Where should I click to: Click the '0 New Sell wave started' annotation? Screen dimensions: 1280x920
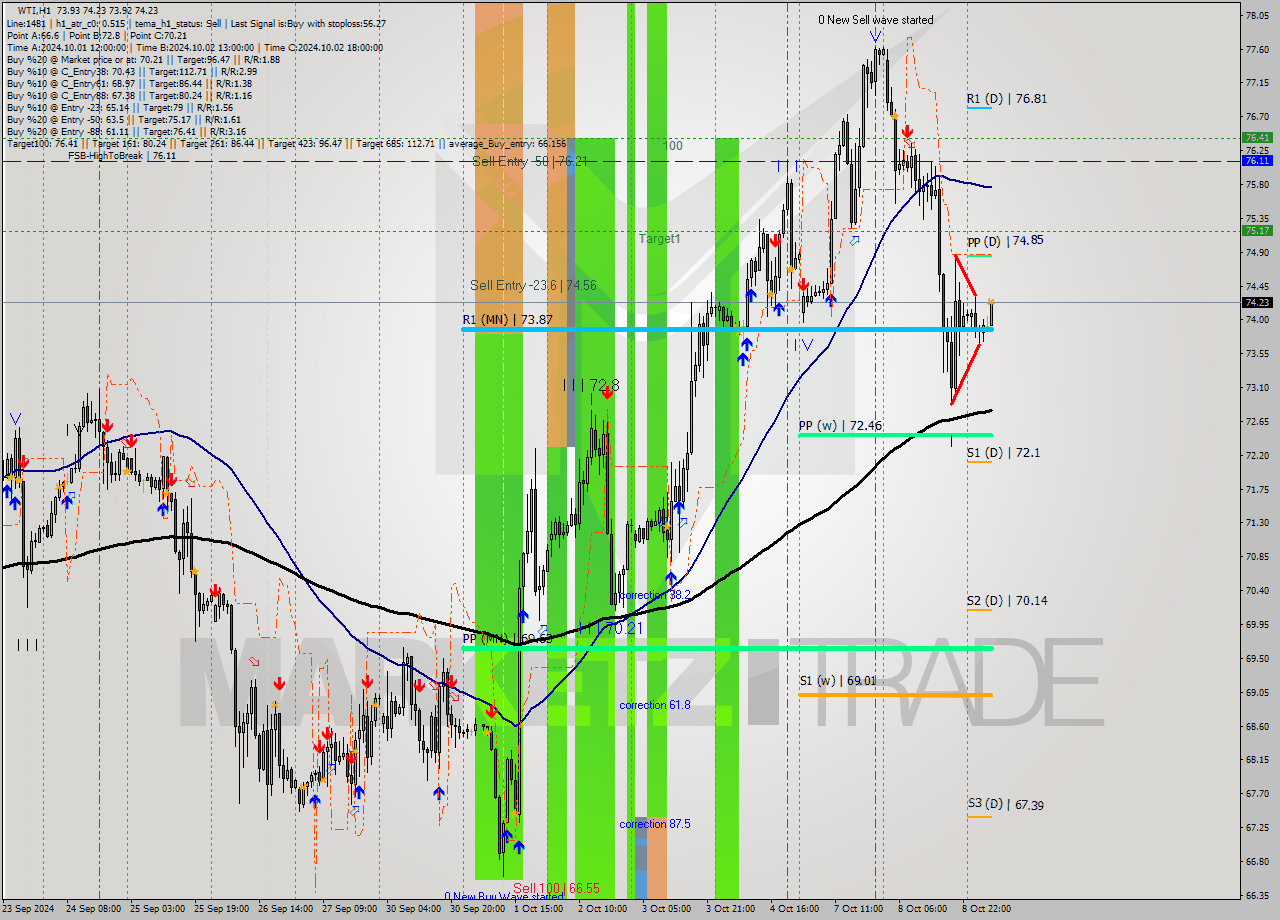click(876, 20)
